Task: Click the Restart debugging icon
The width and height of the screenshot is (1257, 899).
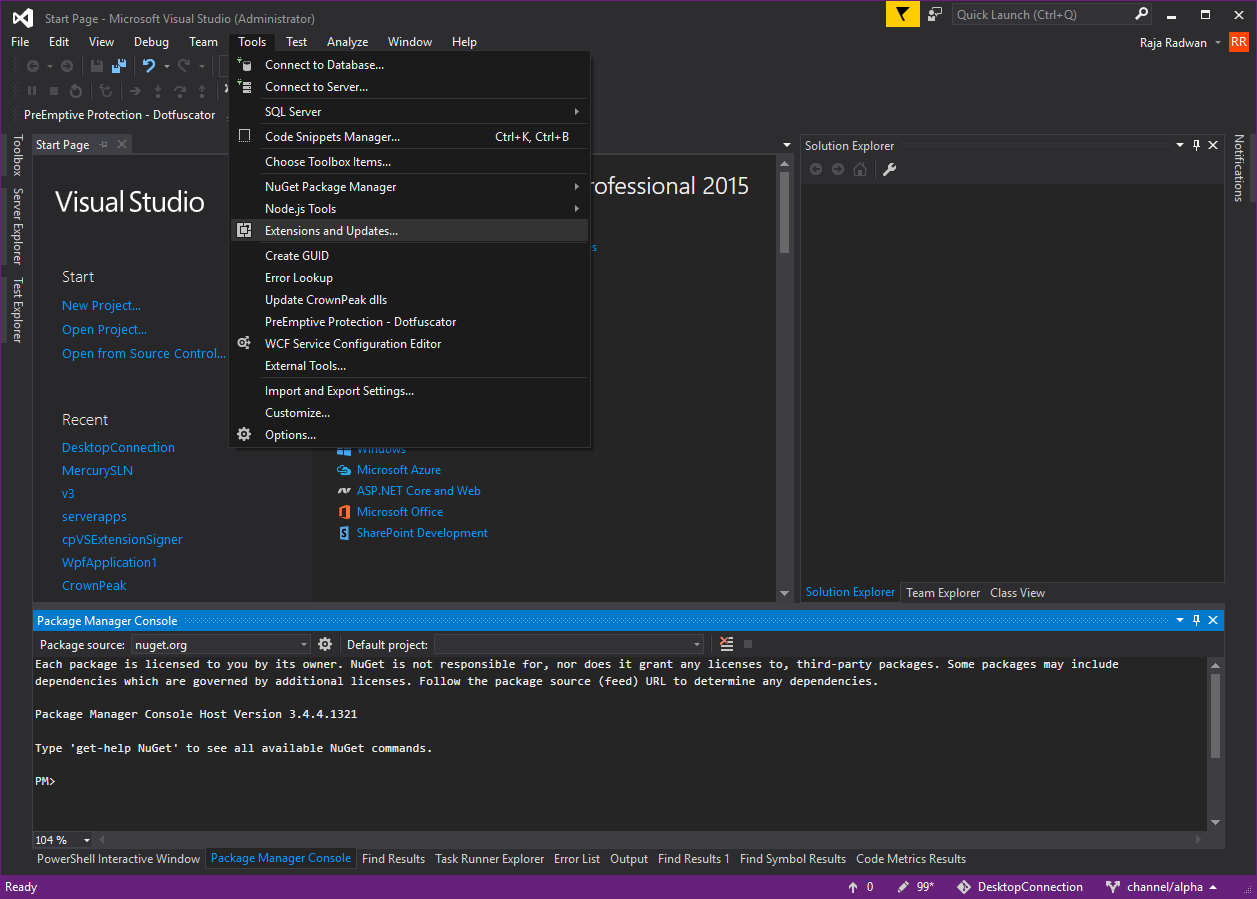Action: click(75, 91)
